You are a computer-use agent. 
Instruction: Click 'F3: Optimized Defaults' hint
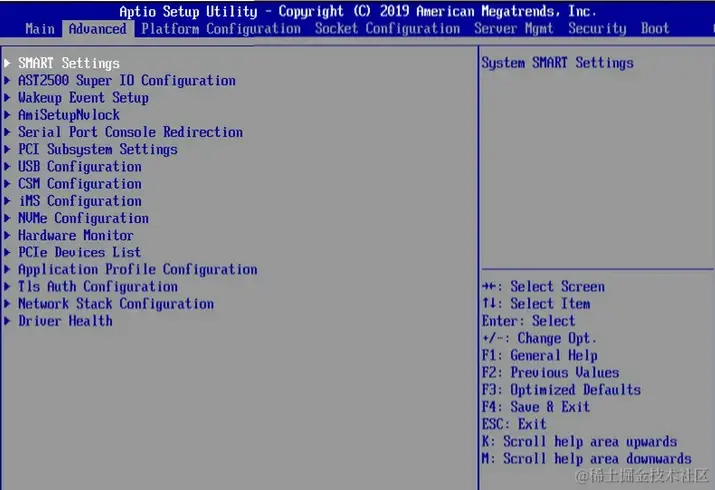(561, 390)
